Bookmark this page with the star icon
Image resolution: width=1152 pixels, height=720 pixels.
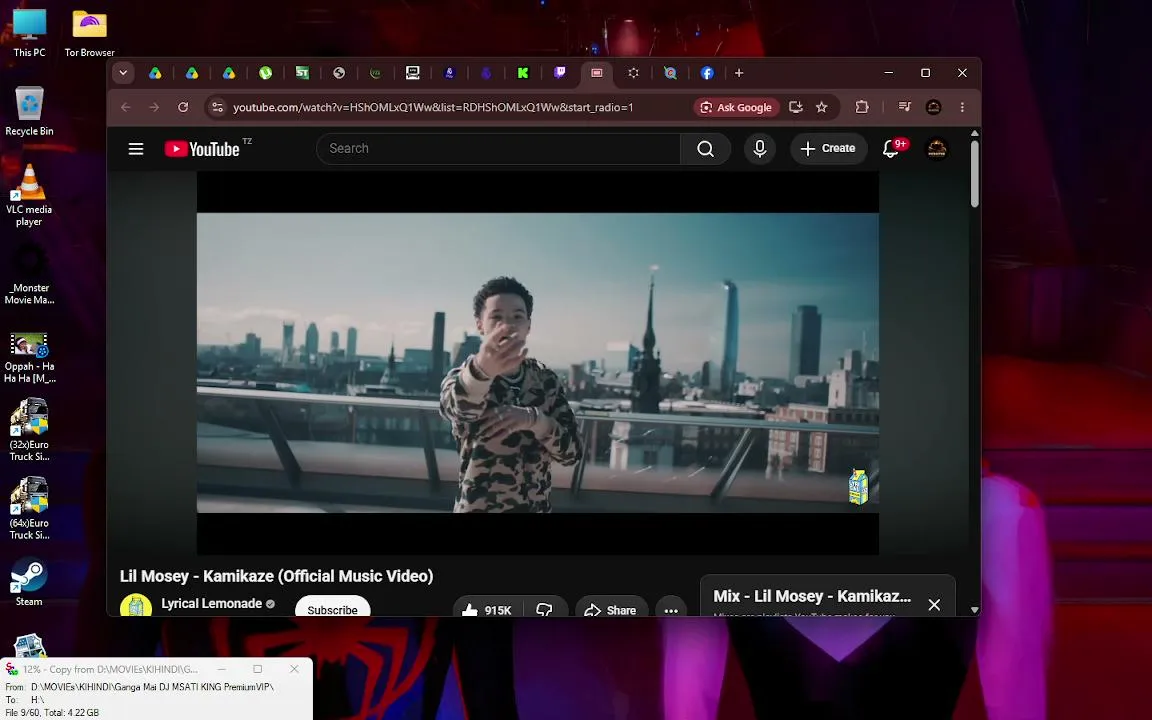pos(821,107)
